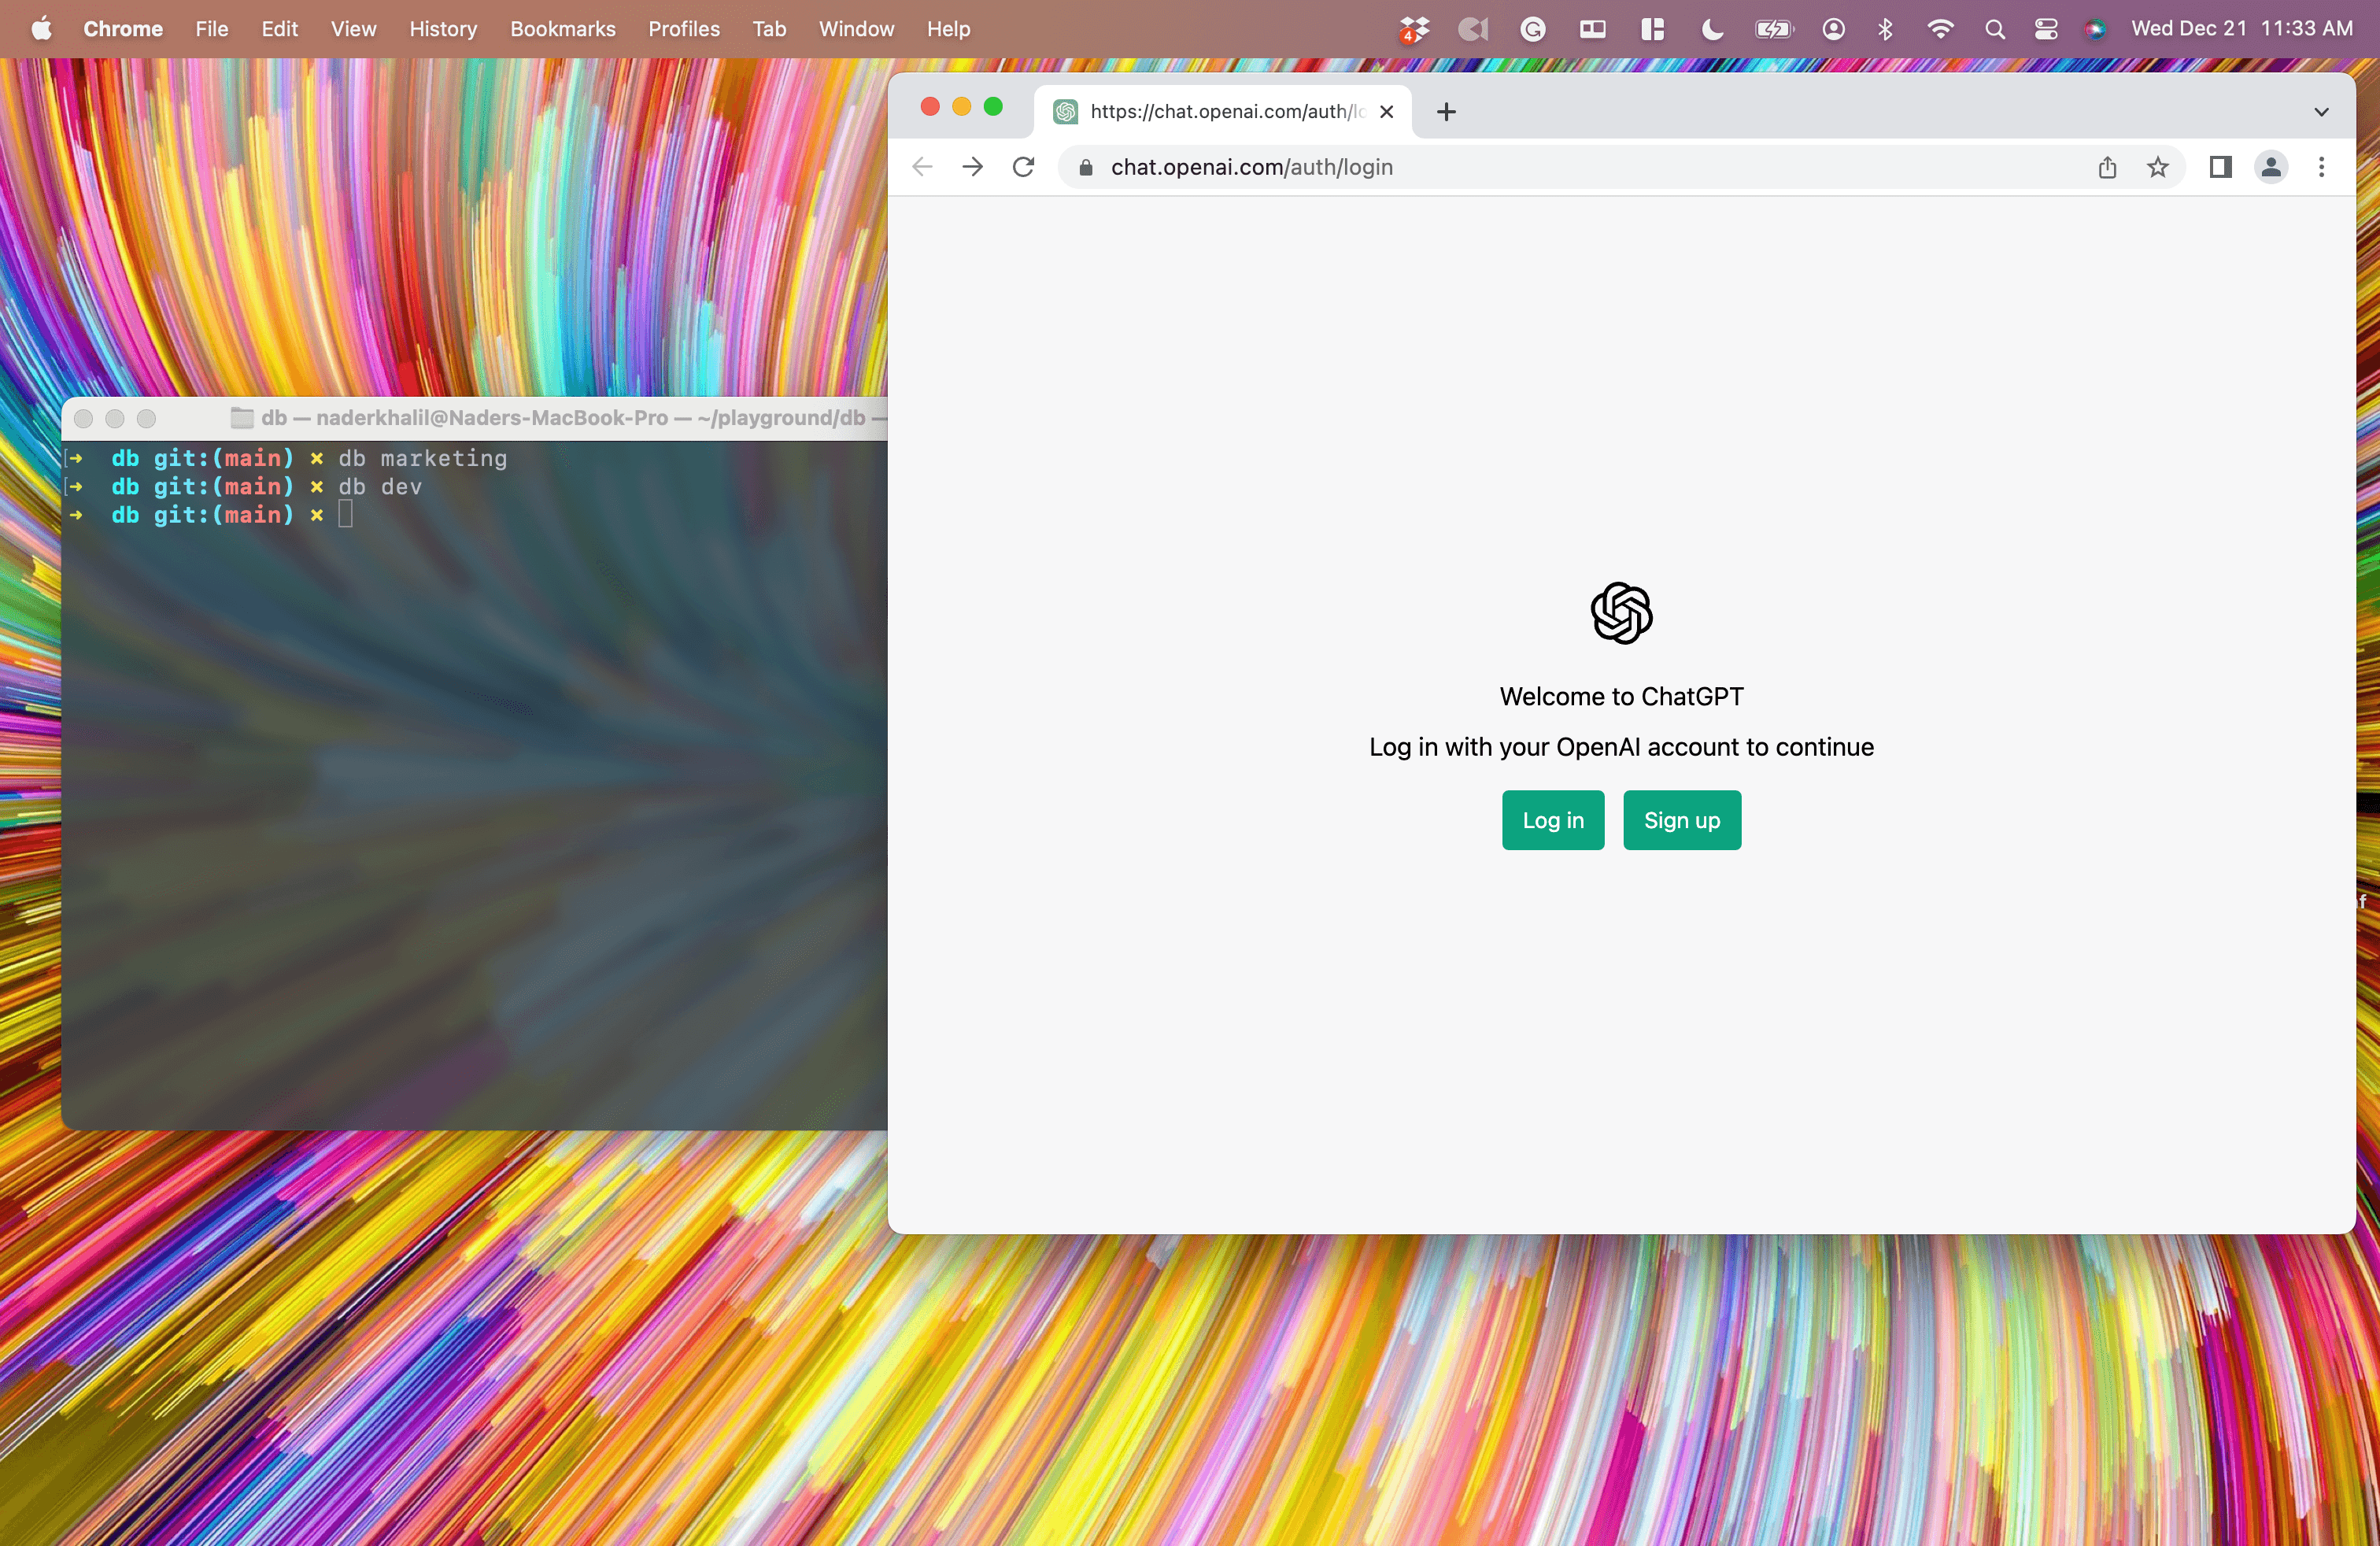Screen dimensions: 2380x1546
Task: Open the Wi-Fi status dropdown
Action: point(1939,29)
